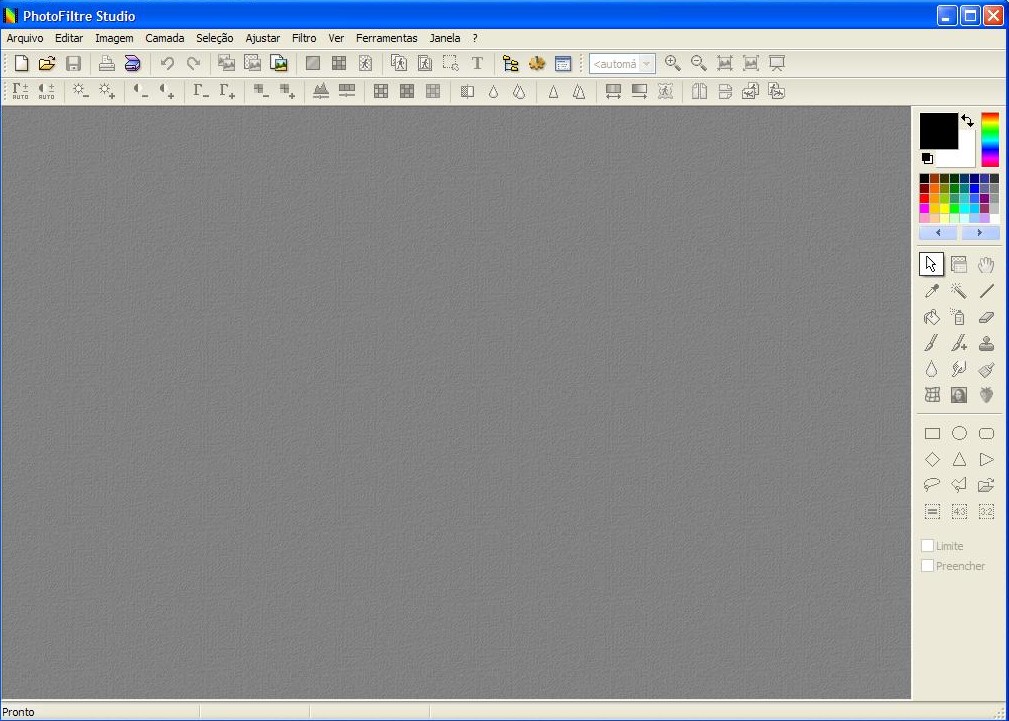Select the polygon selection tool
The width and height of the screenshot is (1009, 721).
pos(959,485)
